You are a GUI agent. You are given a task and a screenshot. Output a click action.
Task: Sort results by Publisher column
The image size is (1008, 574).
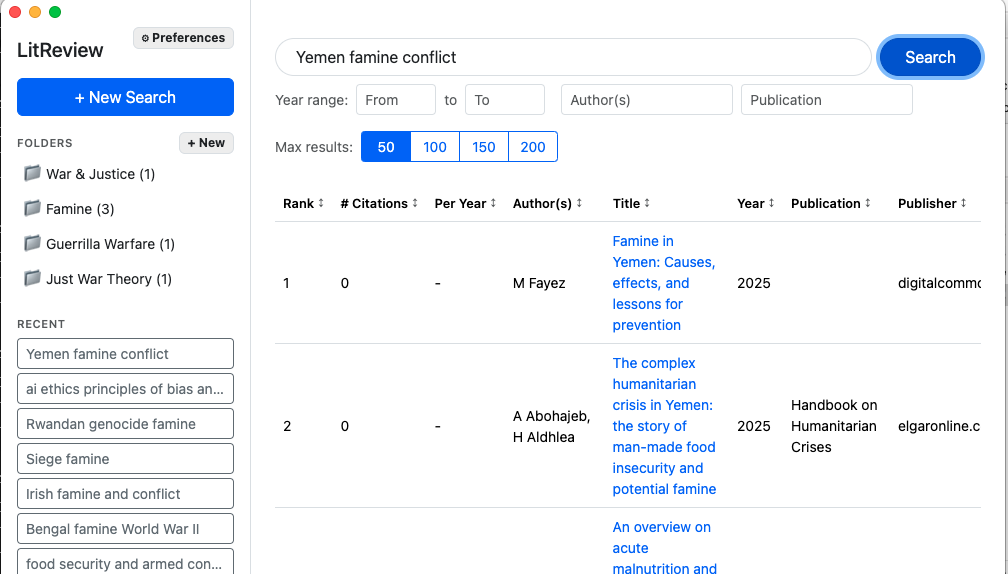[x=932, y=203]
